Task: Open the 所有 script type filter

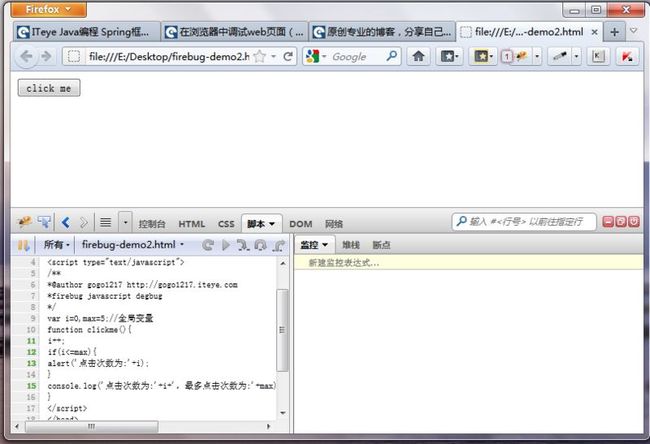Action: pyautogui.click(x=56, y=245)
